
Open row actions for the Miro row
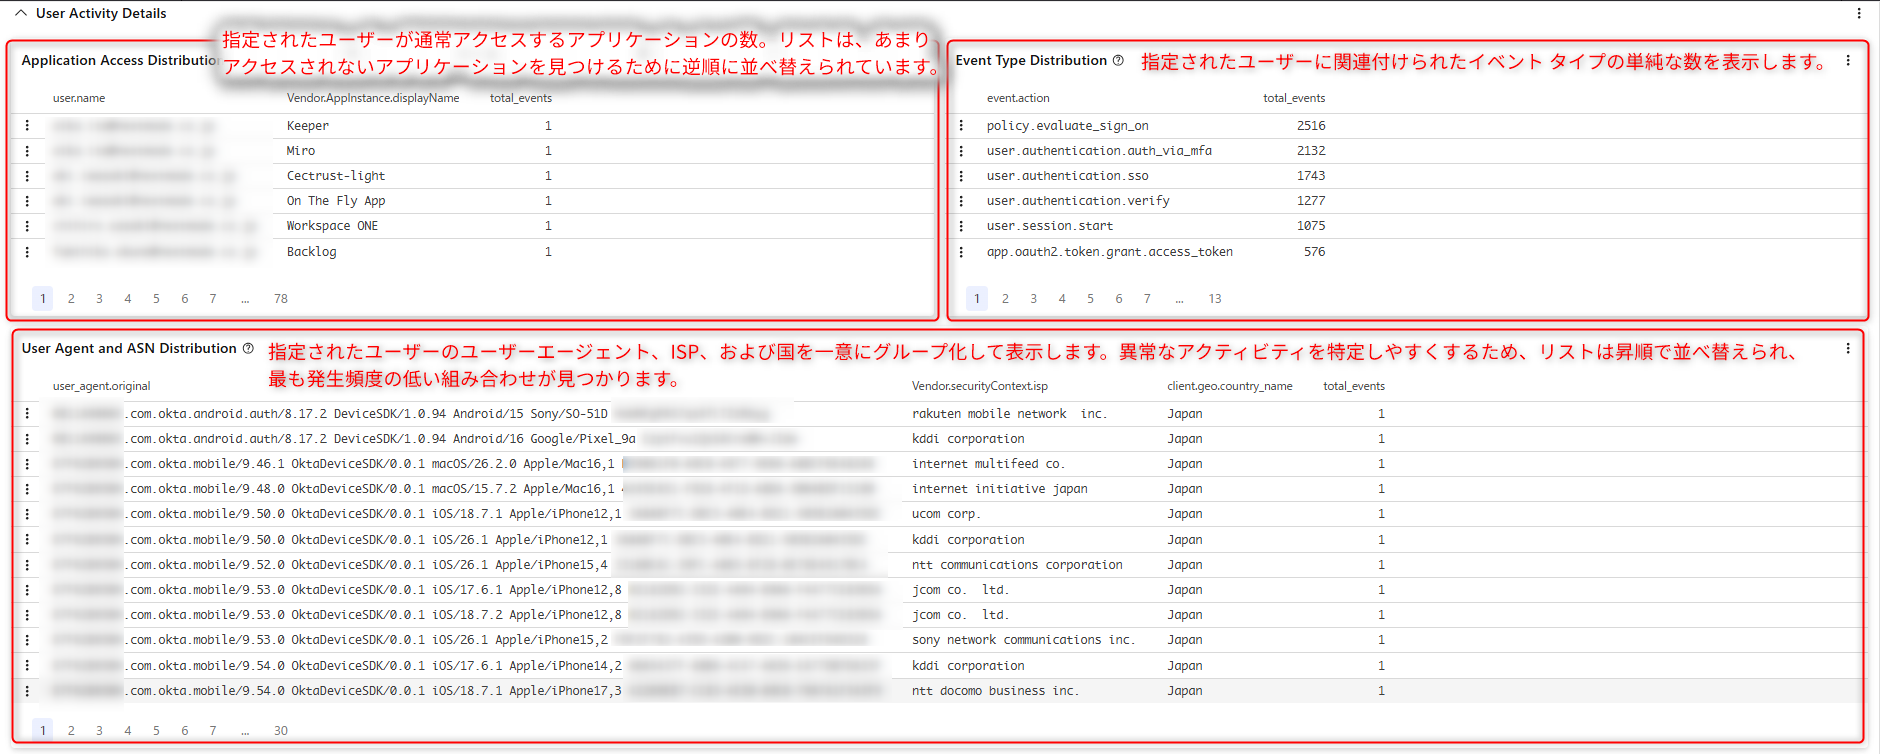coord(27,151)
